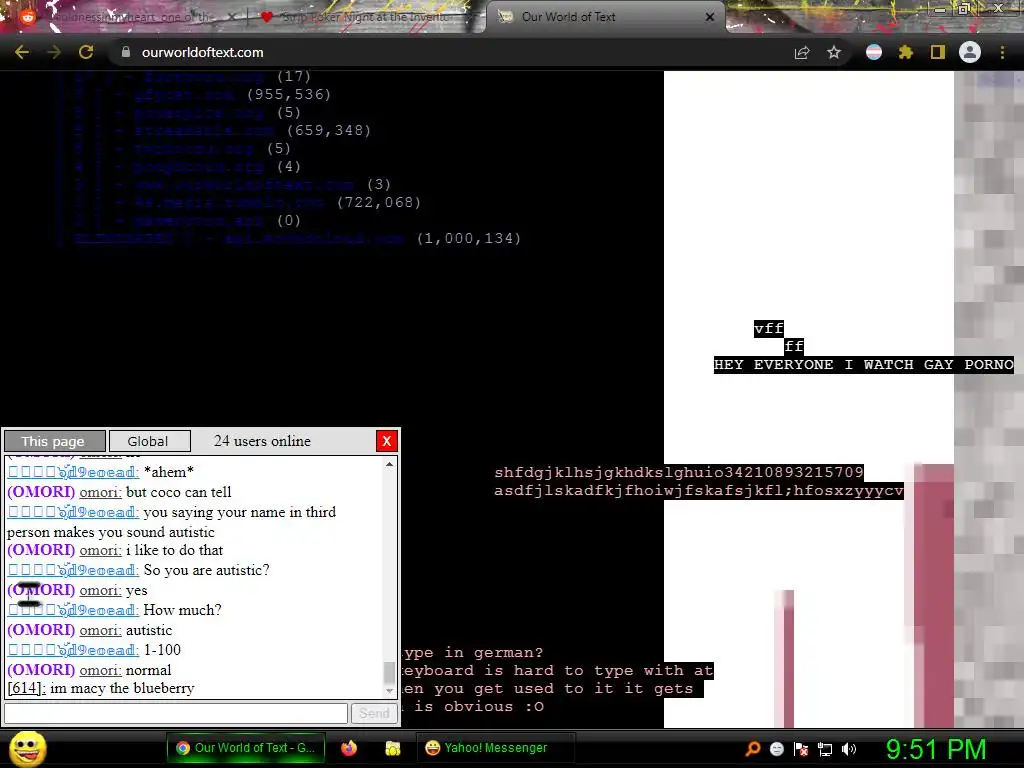Open the network tray icon
This screenshot has width=1024, height=768.
point(825,749)
